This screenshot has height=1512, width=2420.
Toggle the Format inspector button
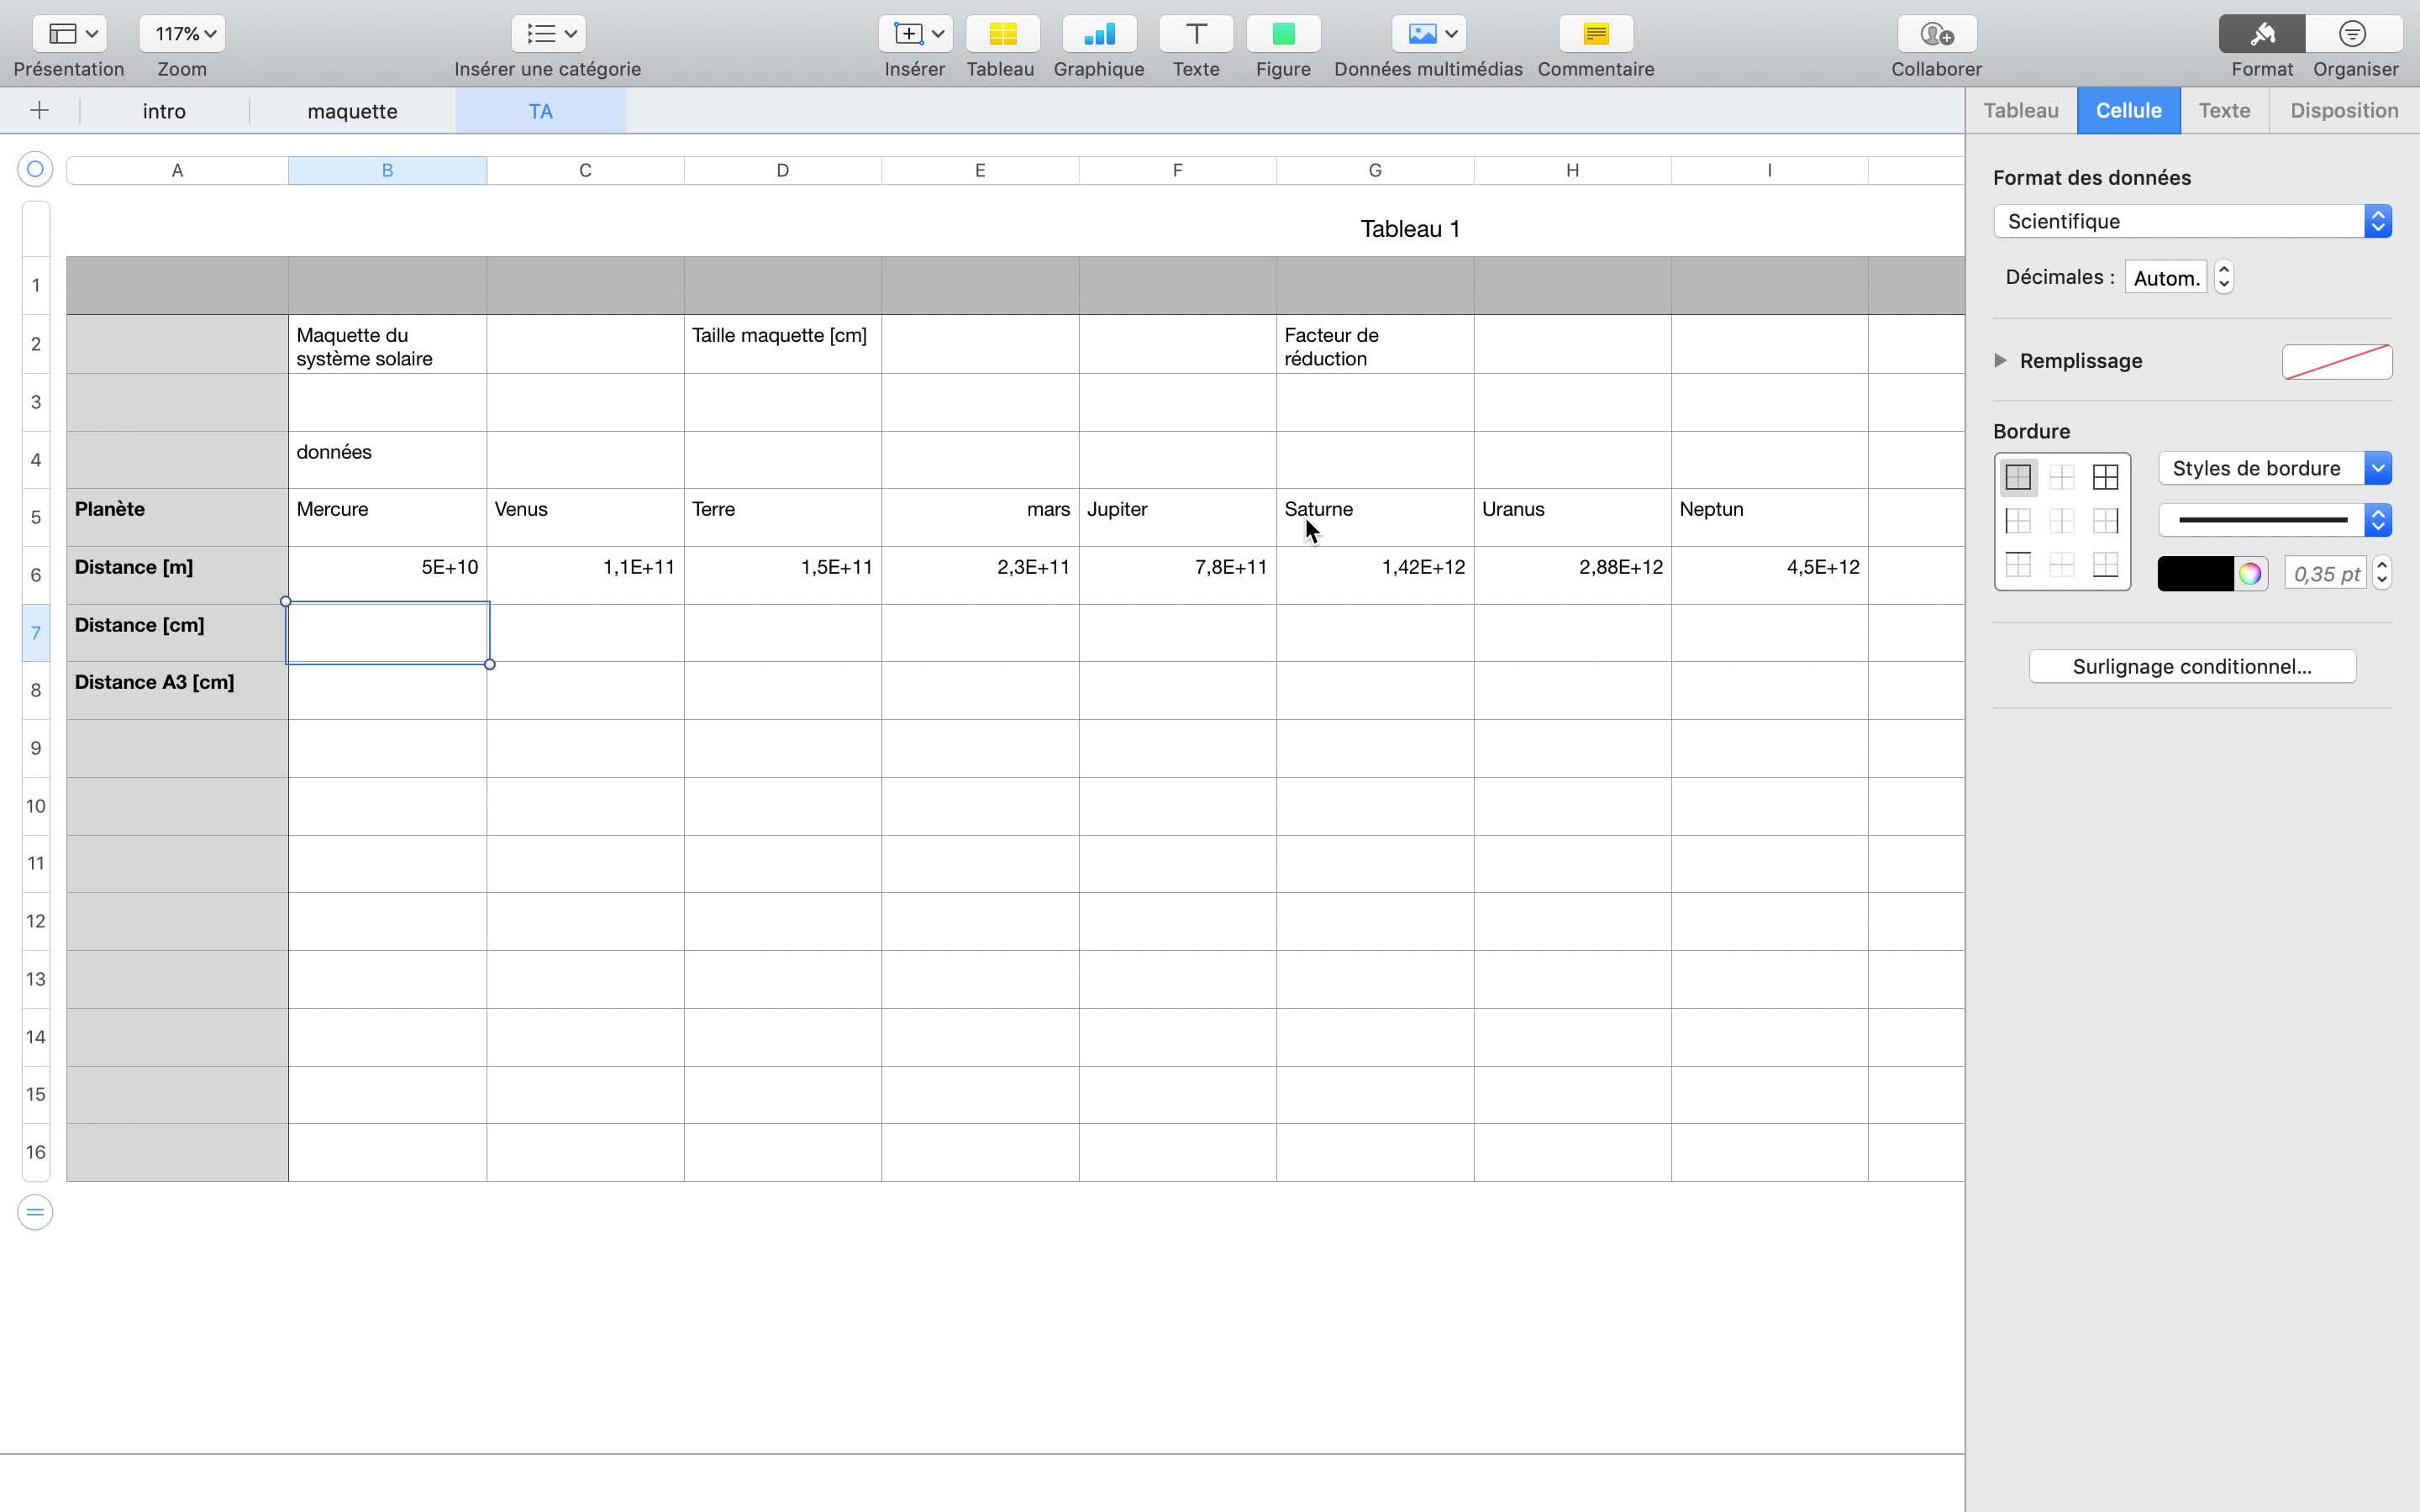tap(2261, 34)
